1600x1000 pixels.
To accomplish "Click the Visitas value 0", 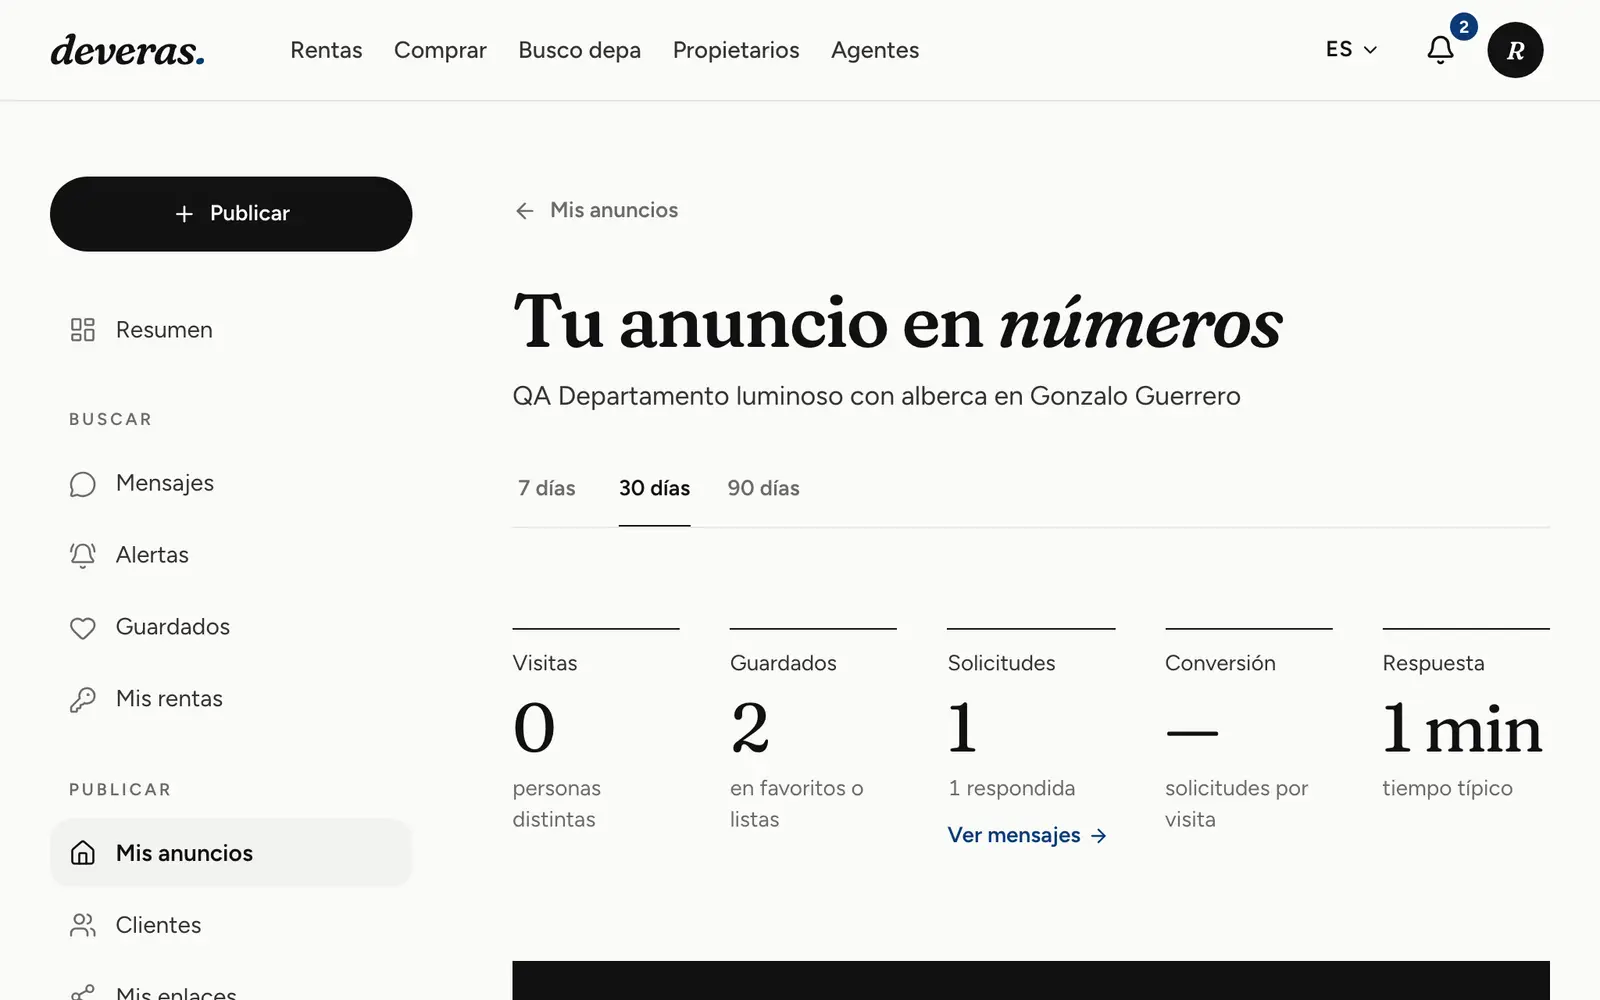I will (534, 728).
